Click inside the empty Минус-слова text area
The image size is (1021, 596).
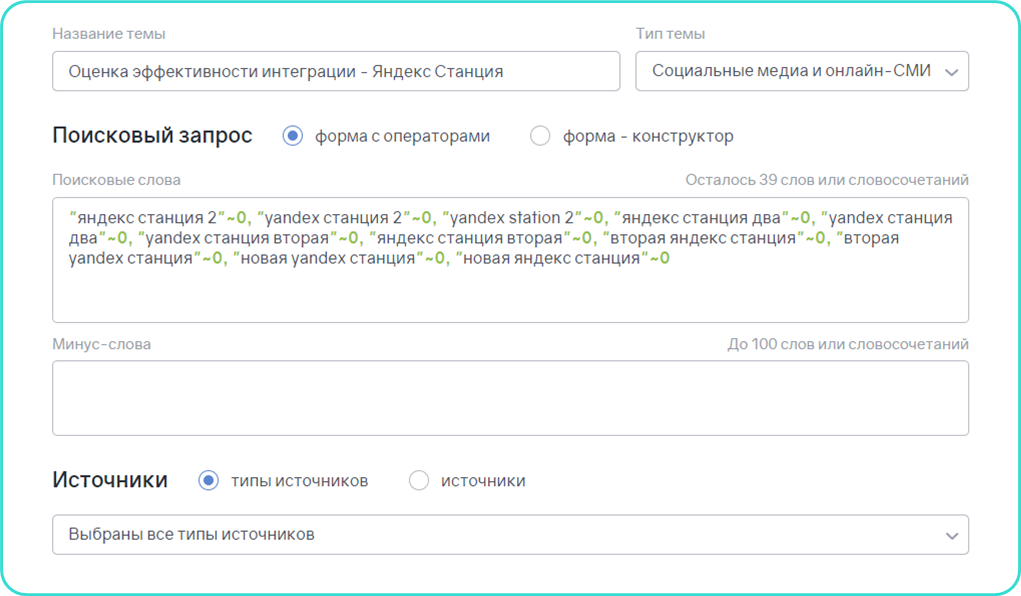tap(510, 398)
